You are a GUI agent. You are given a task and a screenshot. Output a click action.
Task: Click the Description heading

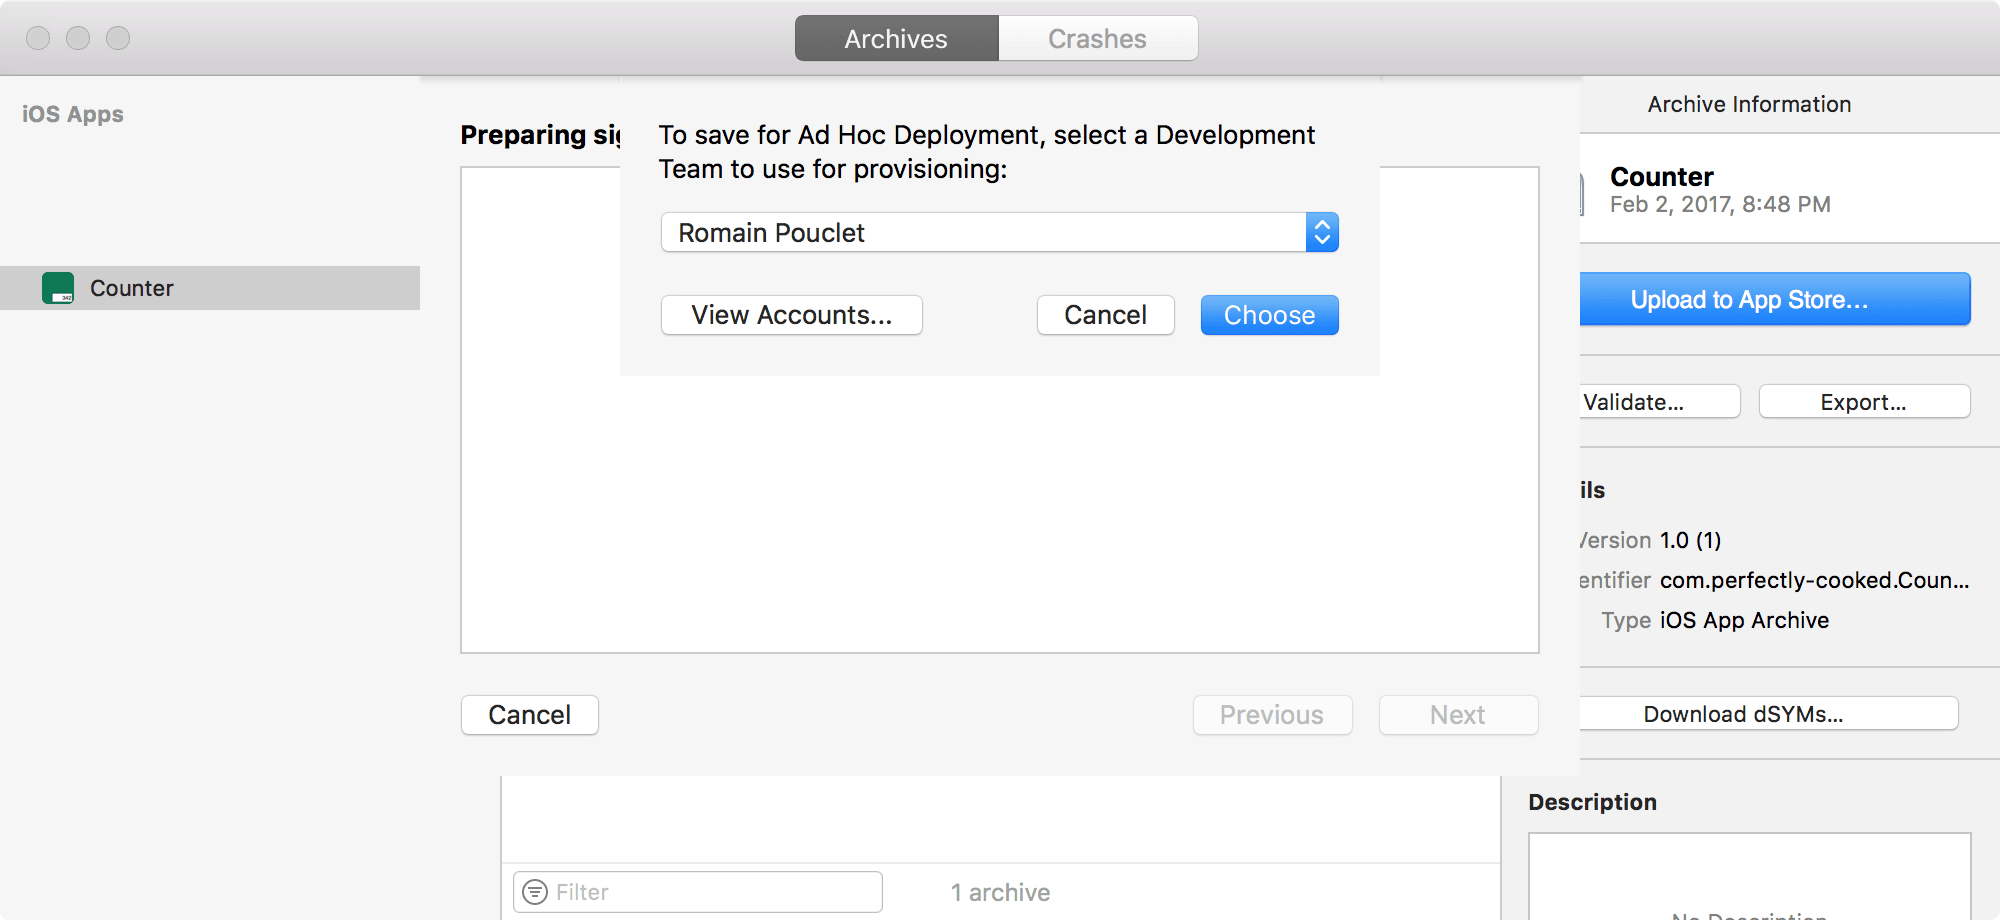click(1593, 802)
